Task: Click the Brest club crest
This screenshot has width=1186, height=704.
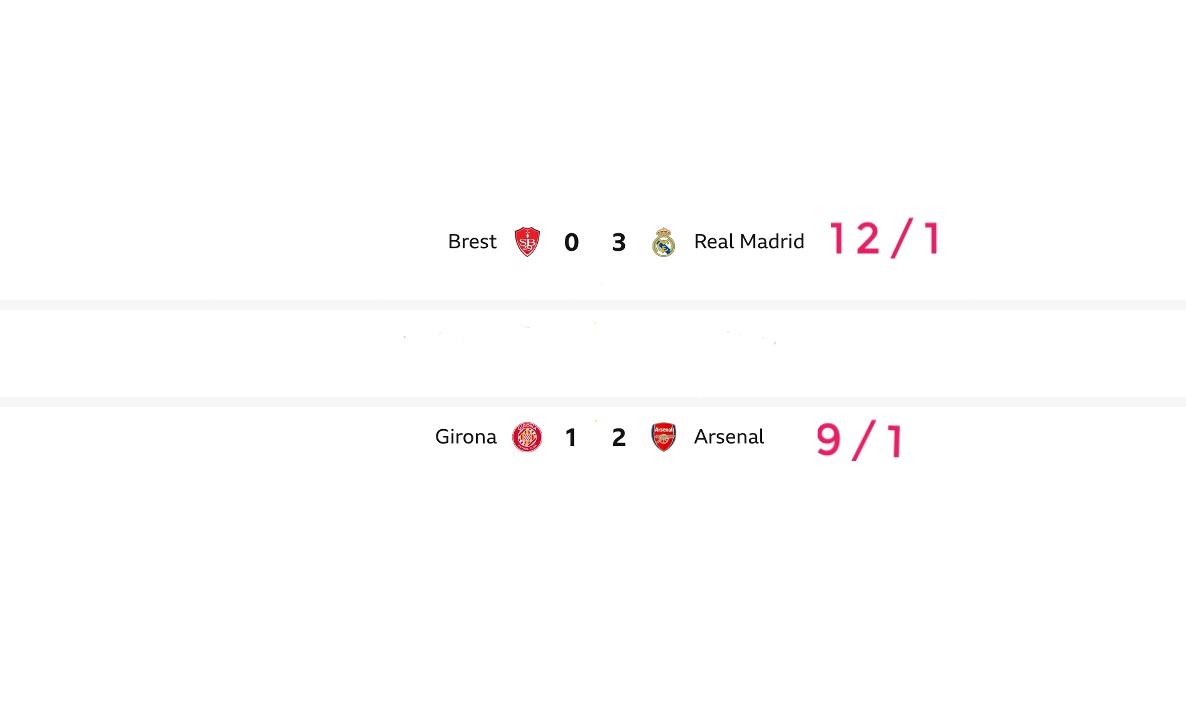Action: pos(527,242)
